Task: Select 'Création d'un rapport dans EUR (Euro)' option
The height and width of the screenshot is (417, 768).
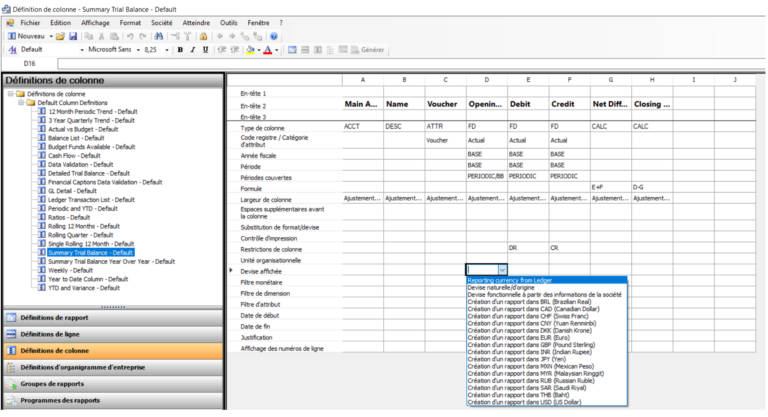Action: click(x=518, y=339)
